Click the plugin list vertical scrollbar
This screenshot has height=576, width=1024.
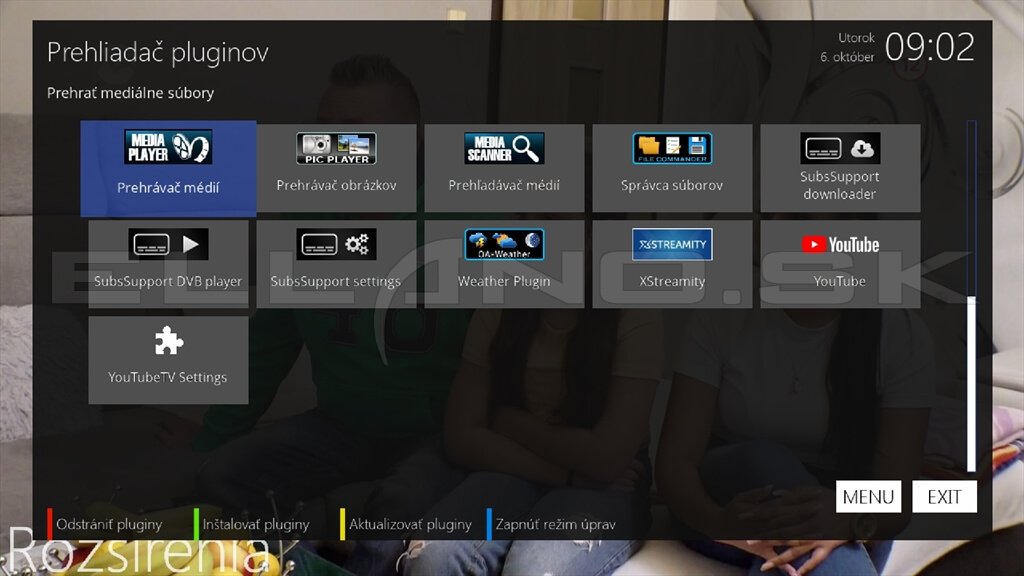pyautogui.click(x=971, y=296)
